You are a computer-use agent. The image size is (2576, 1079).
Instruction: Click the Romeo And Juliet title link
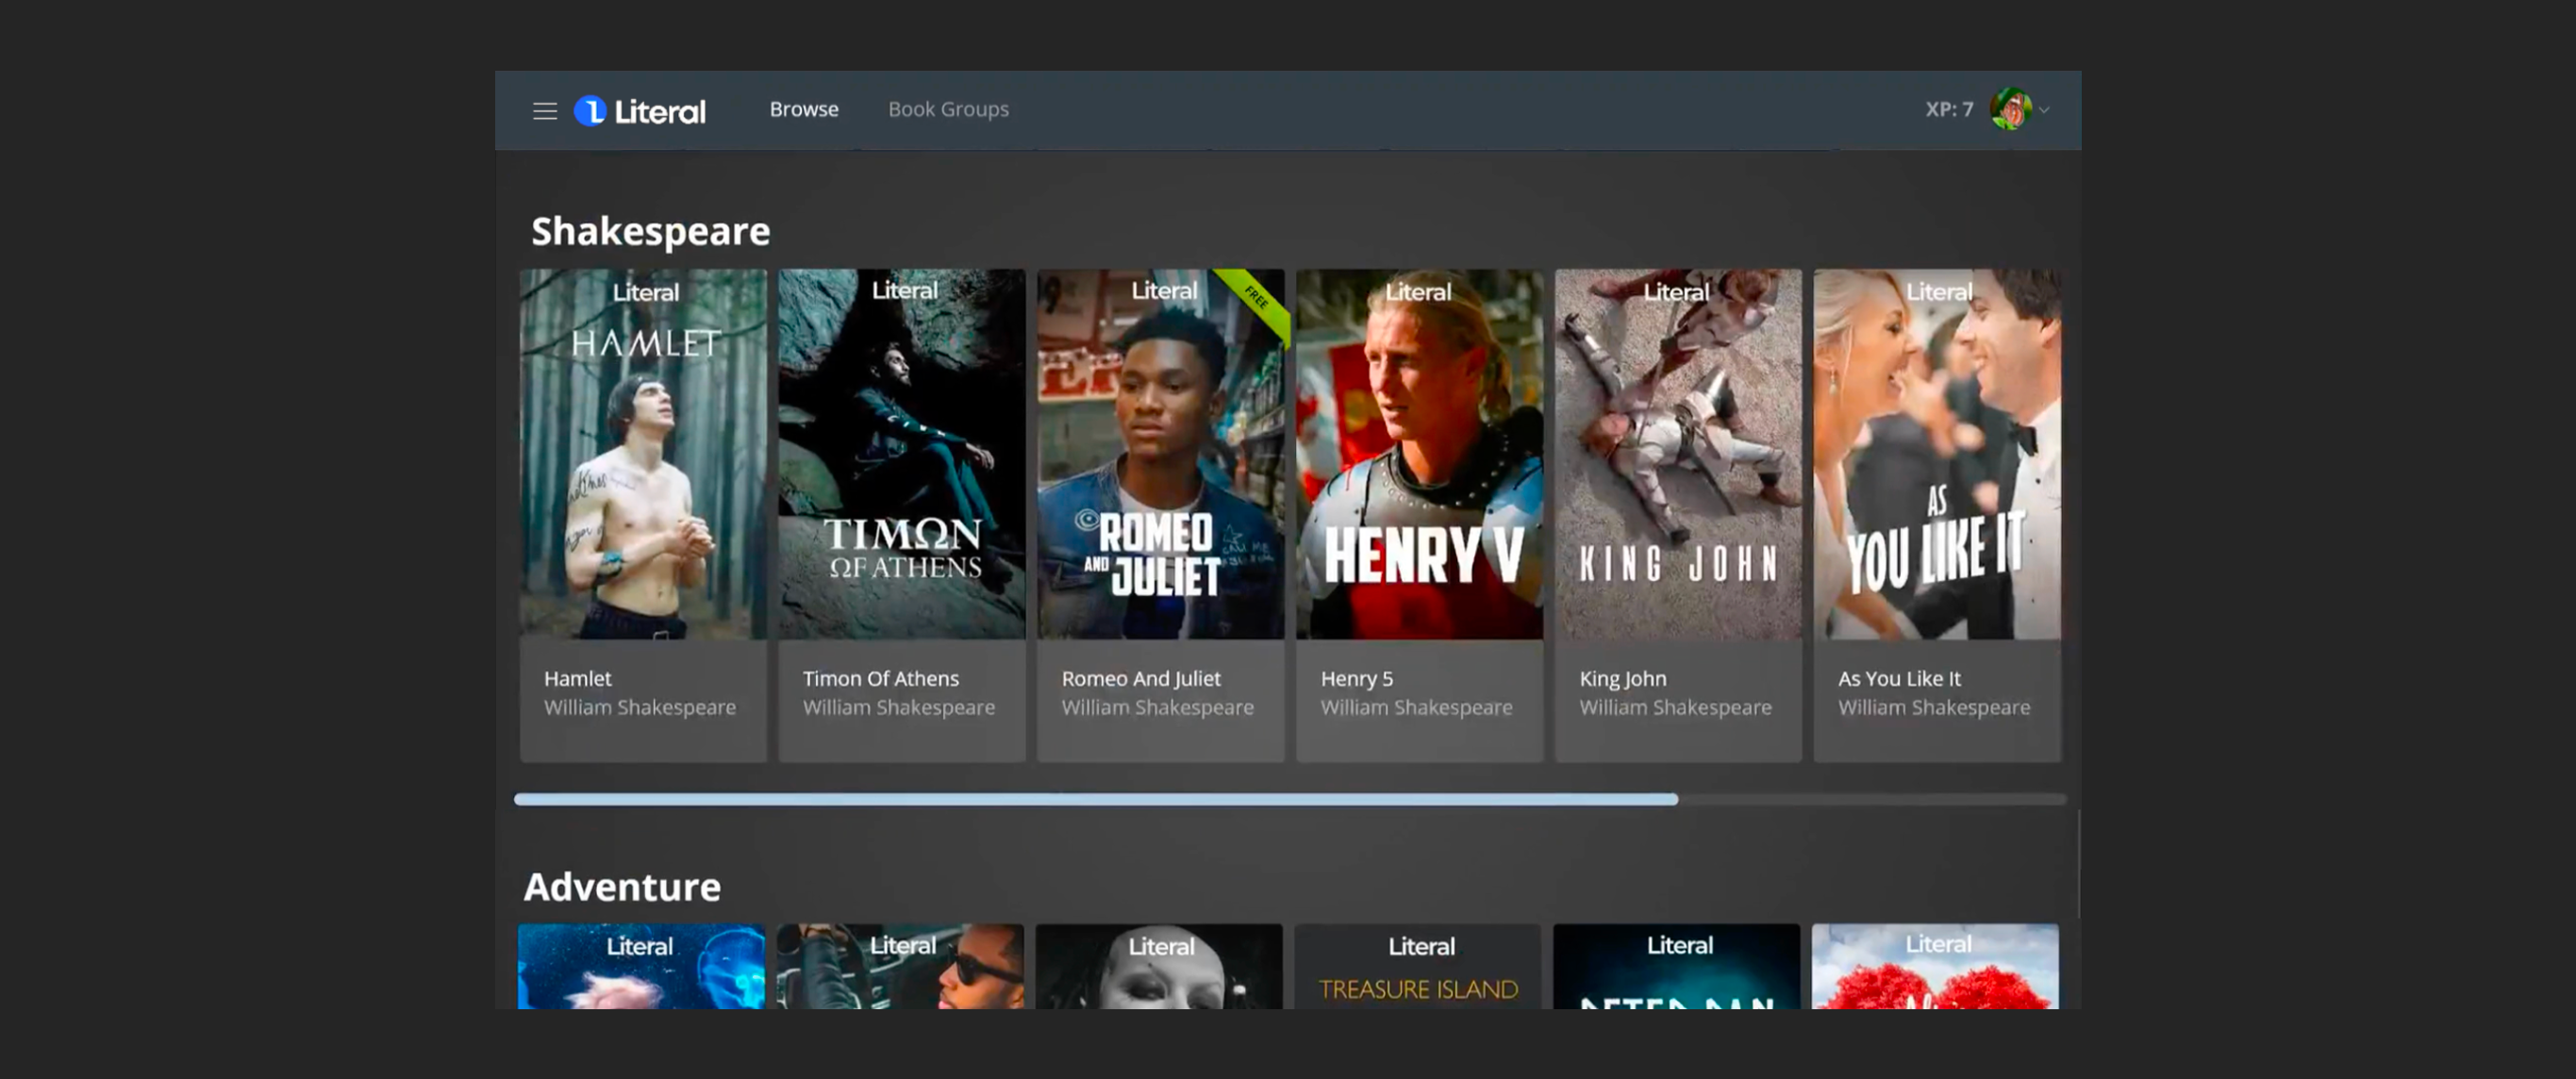pyautogui.click(x=1140, y=679)
